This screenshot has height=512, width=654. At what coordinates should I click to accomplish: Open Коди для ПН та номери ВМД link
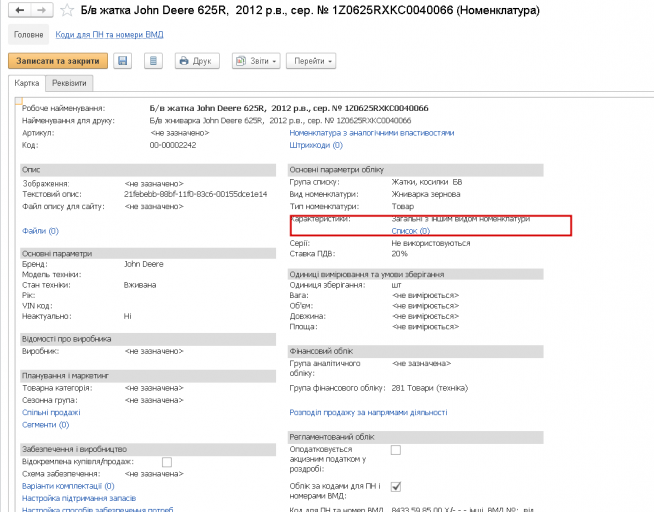click(x=109, y=35)
